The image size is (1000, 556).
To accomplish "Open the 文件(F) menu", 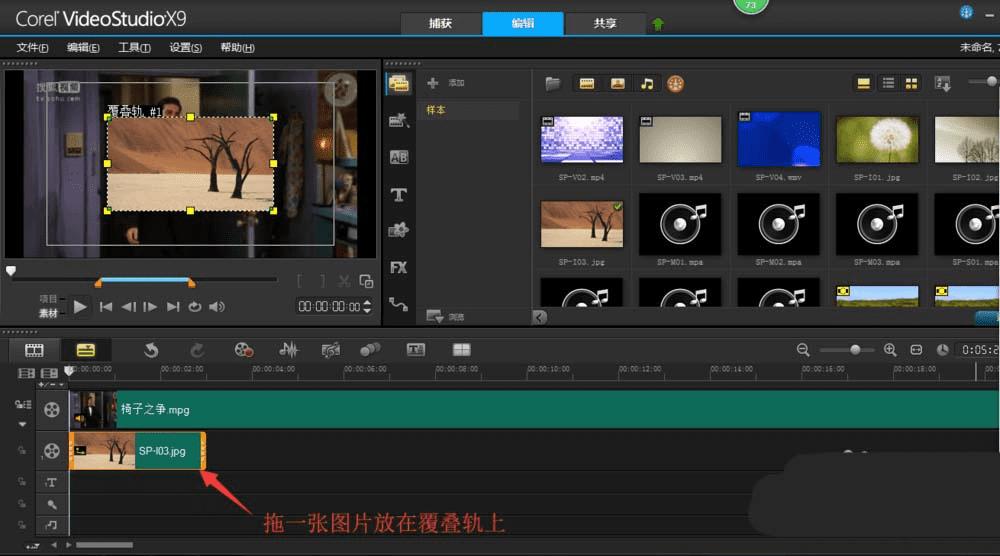I will coord(32,48).
